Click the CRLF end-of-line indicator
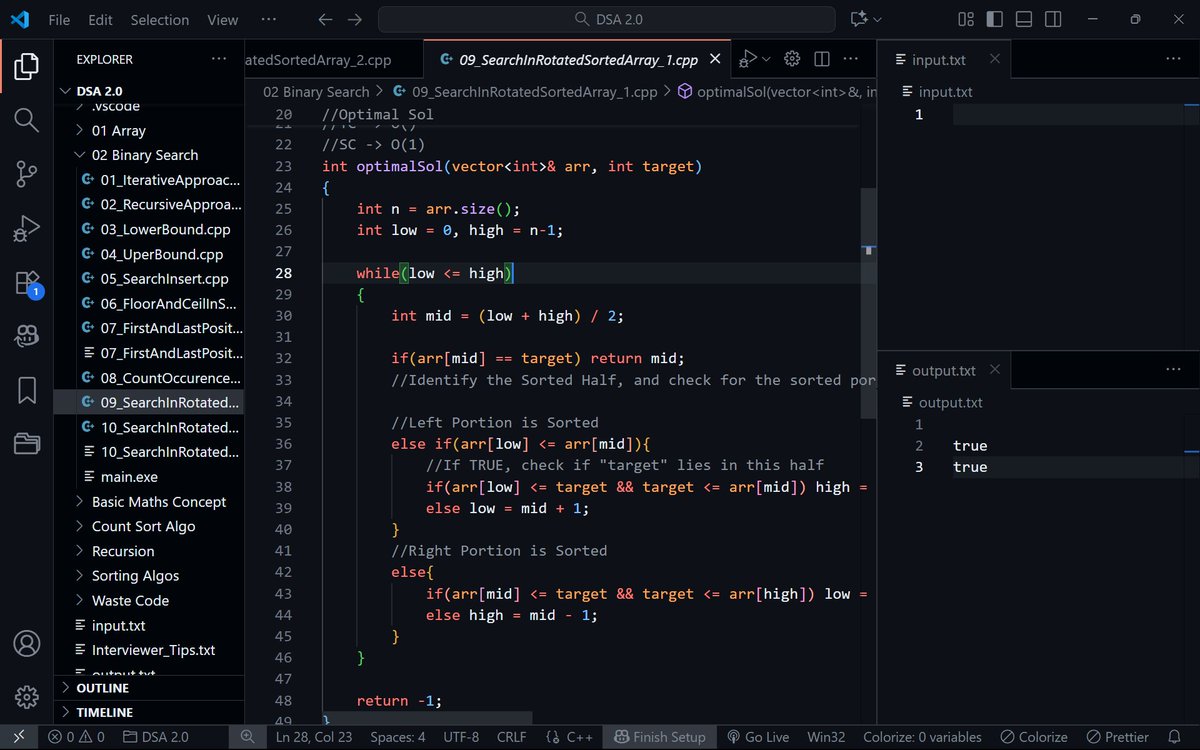Viewport: 1200px width, 750px height. [x=511, y=737]
